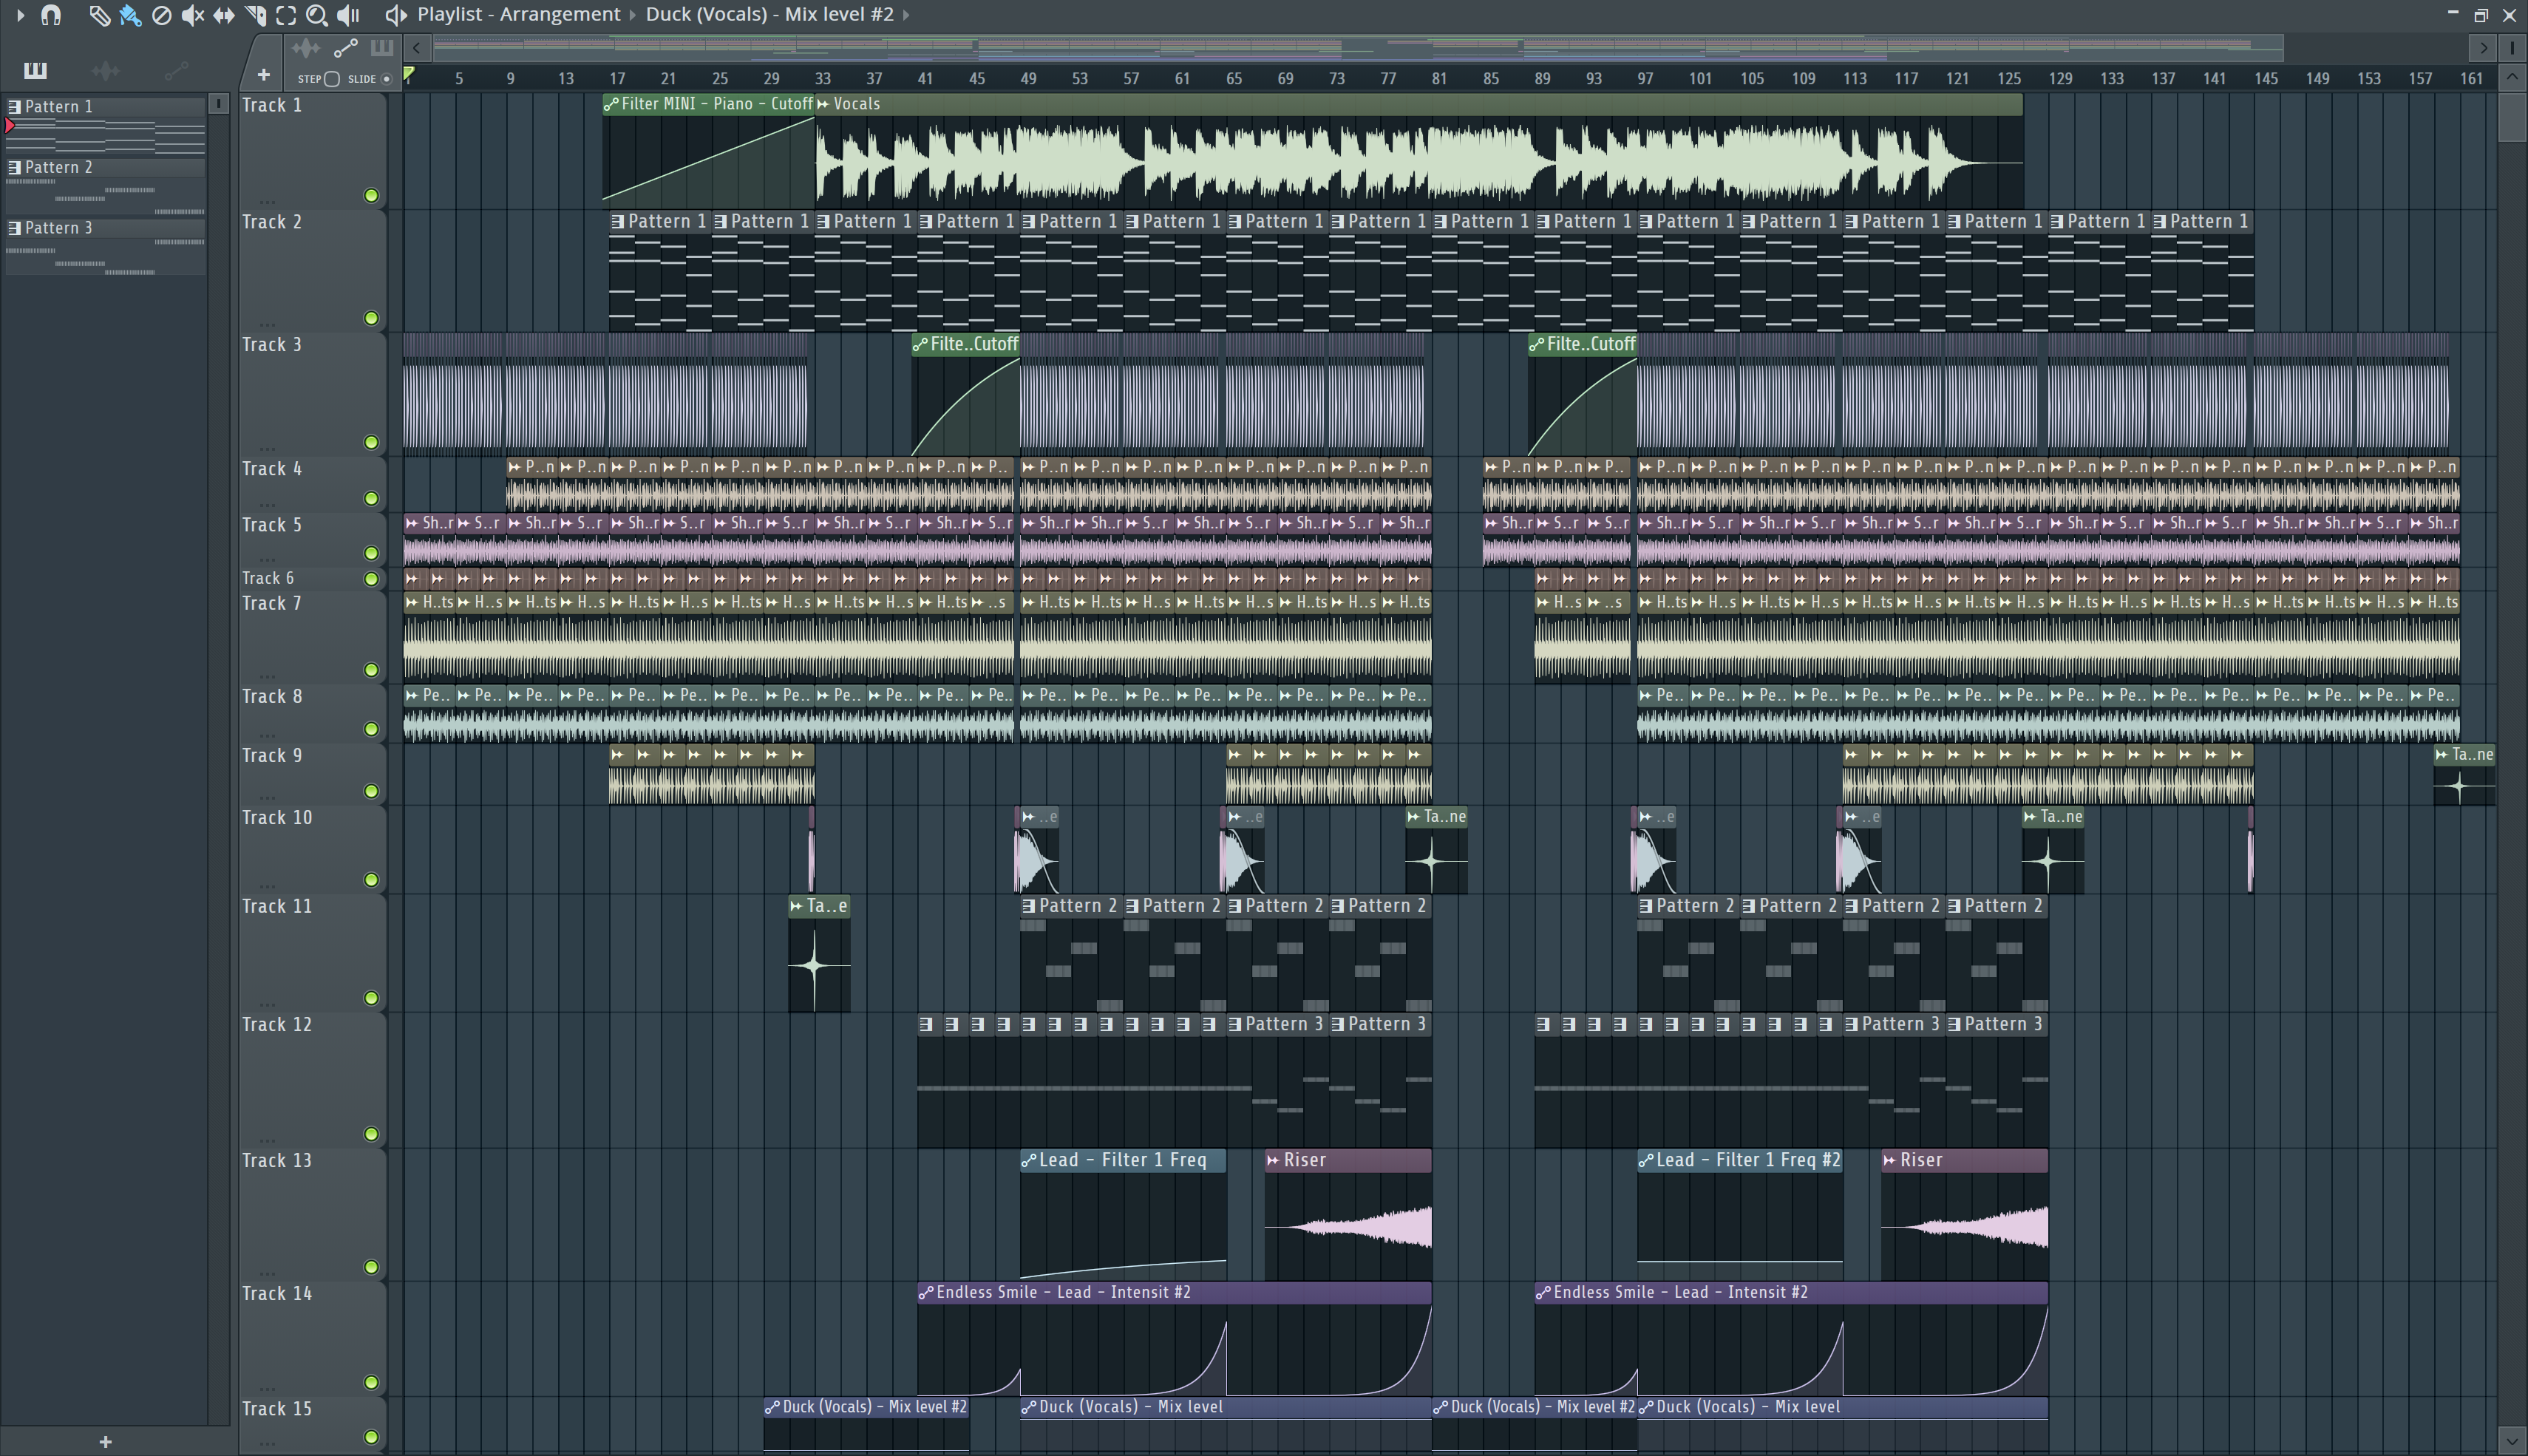
Task: Toggle the SLIDE option
Action: point(386,79)
